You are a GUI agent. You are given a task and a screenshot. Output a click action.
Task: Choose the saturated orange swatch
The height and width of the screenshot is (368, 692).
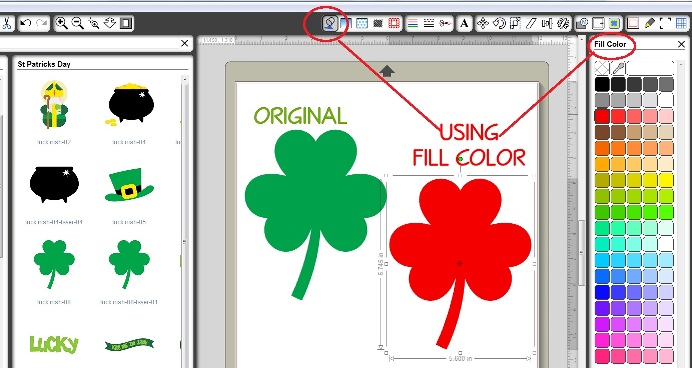coord(602,148)
